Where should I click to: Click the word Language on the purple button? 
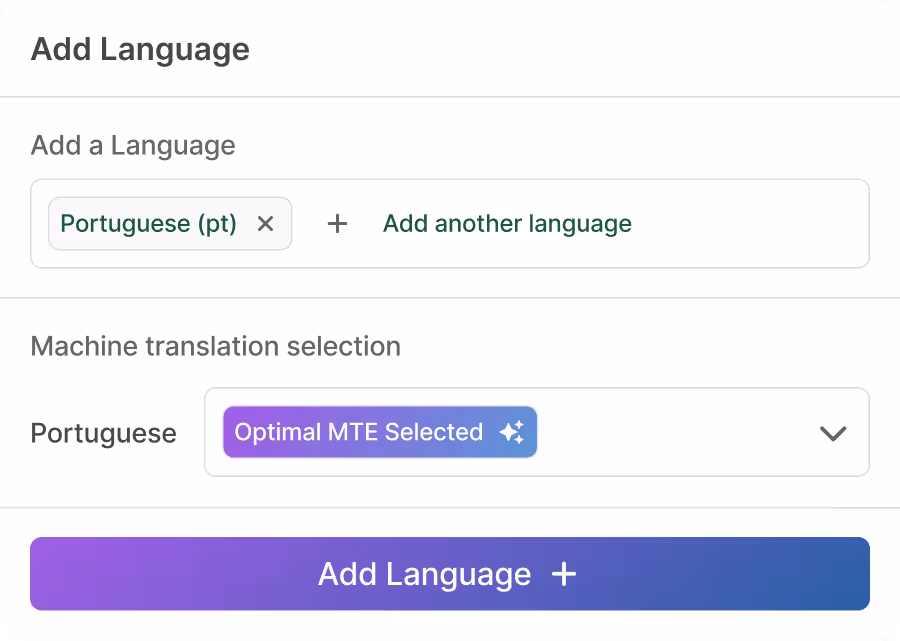[x=459, y=575]
